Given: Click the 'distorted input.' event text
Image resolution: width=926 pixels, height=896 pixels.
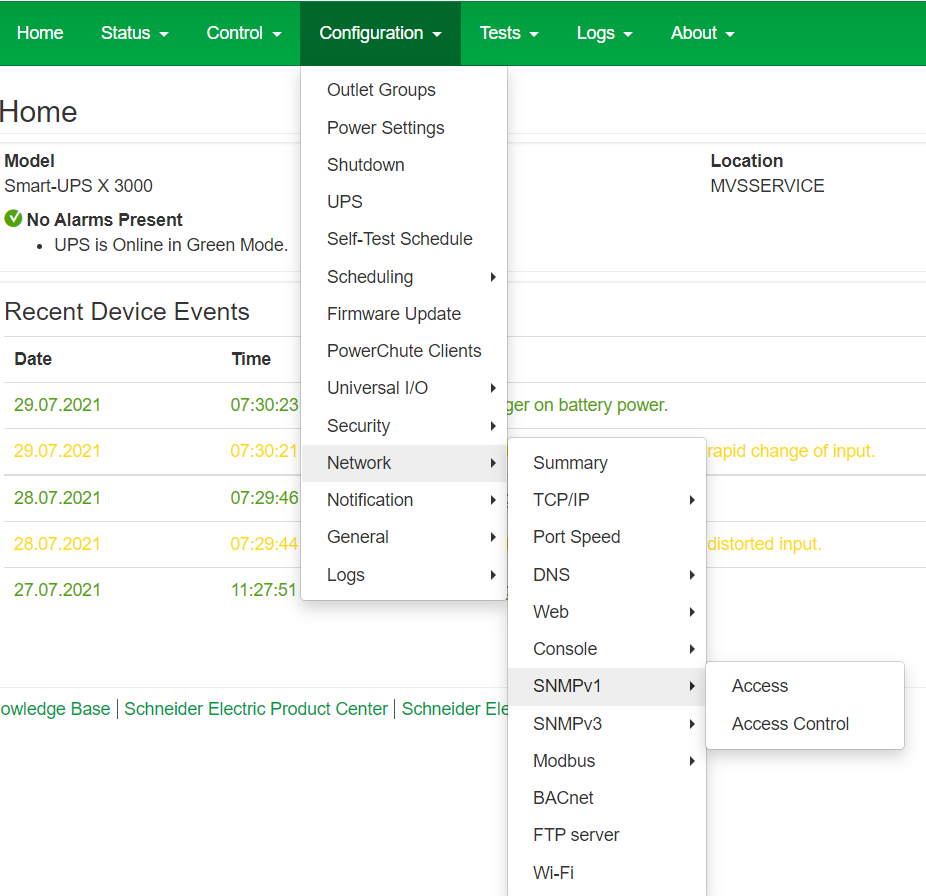Looking at the screenshot, I should [764, 544].
